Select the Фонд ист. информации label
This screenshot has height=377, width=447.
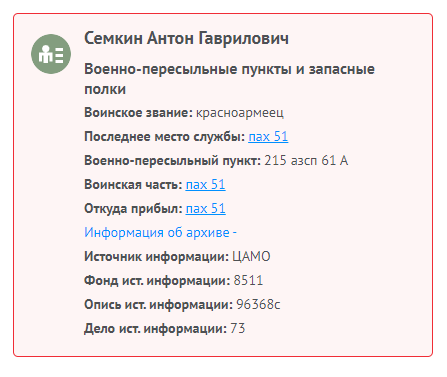tap(157, 281)
